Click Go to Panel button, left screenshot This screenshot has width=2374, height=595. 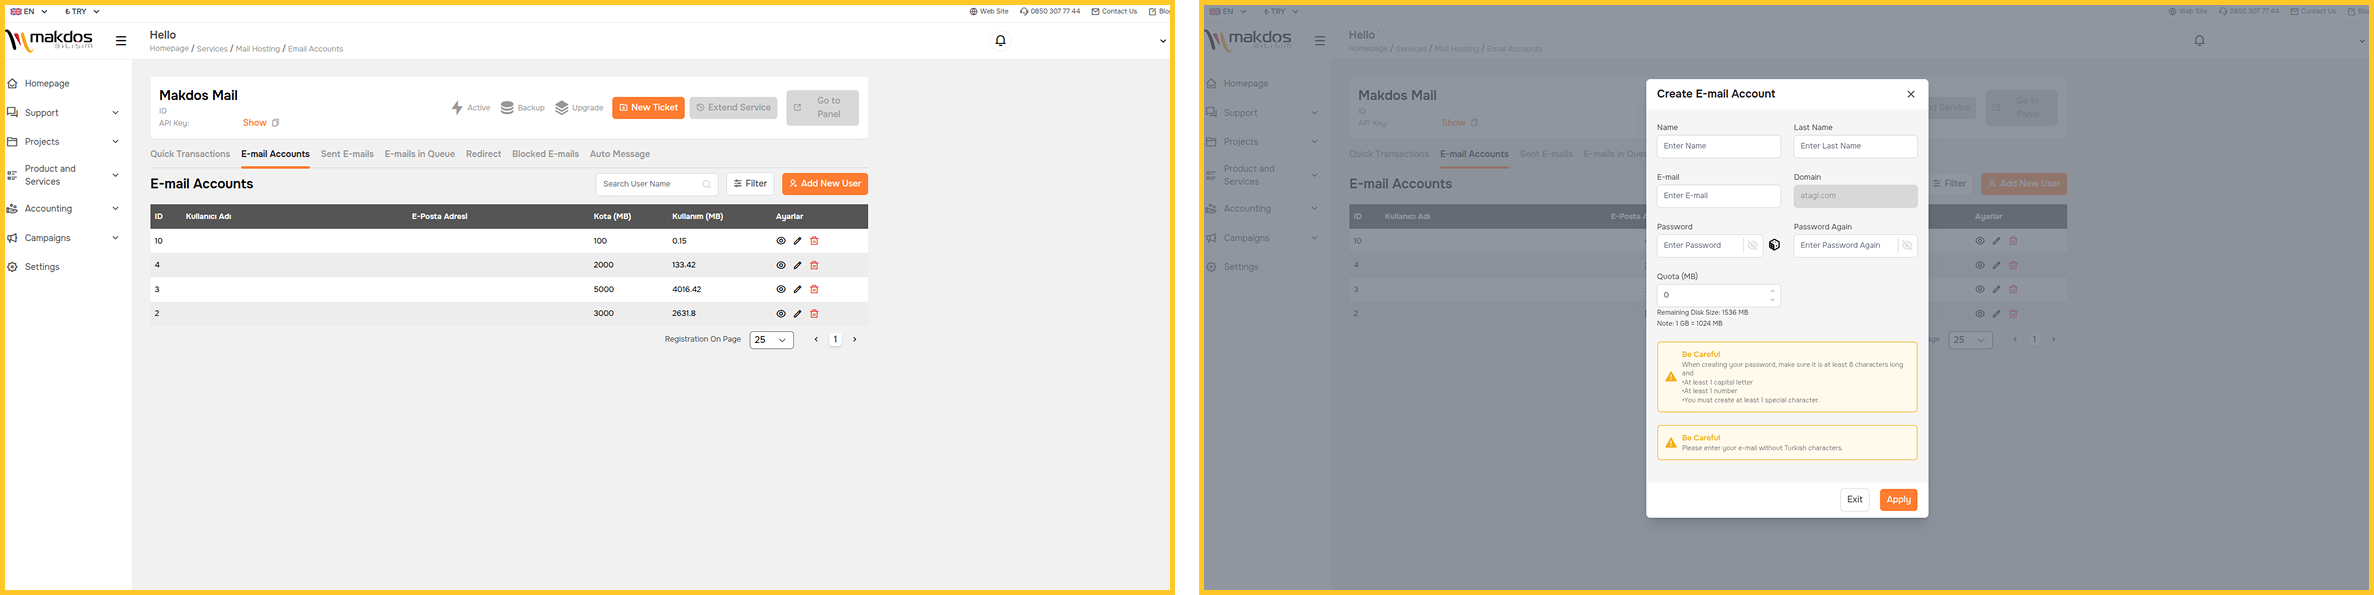[x=822, y=108]
